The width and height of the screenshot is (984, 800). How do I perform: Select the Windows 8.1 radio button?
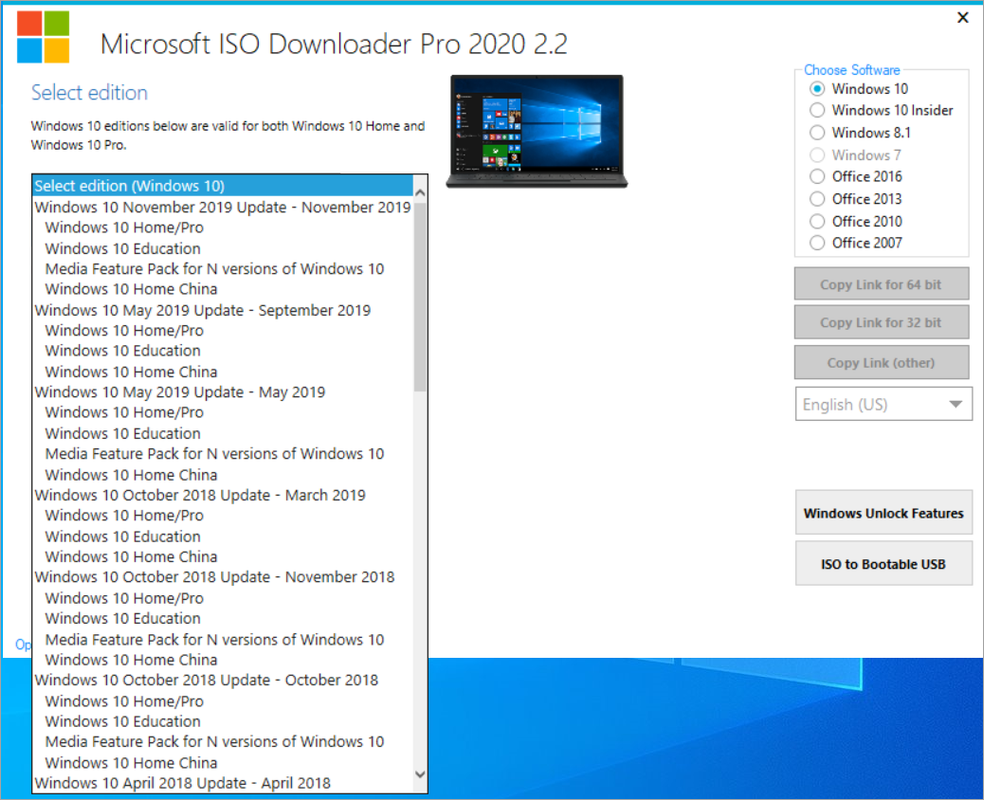(x=816, y=132)
